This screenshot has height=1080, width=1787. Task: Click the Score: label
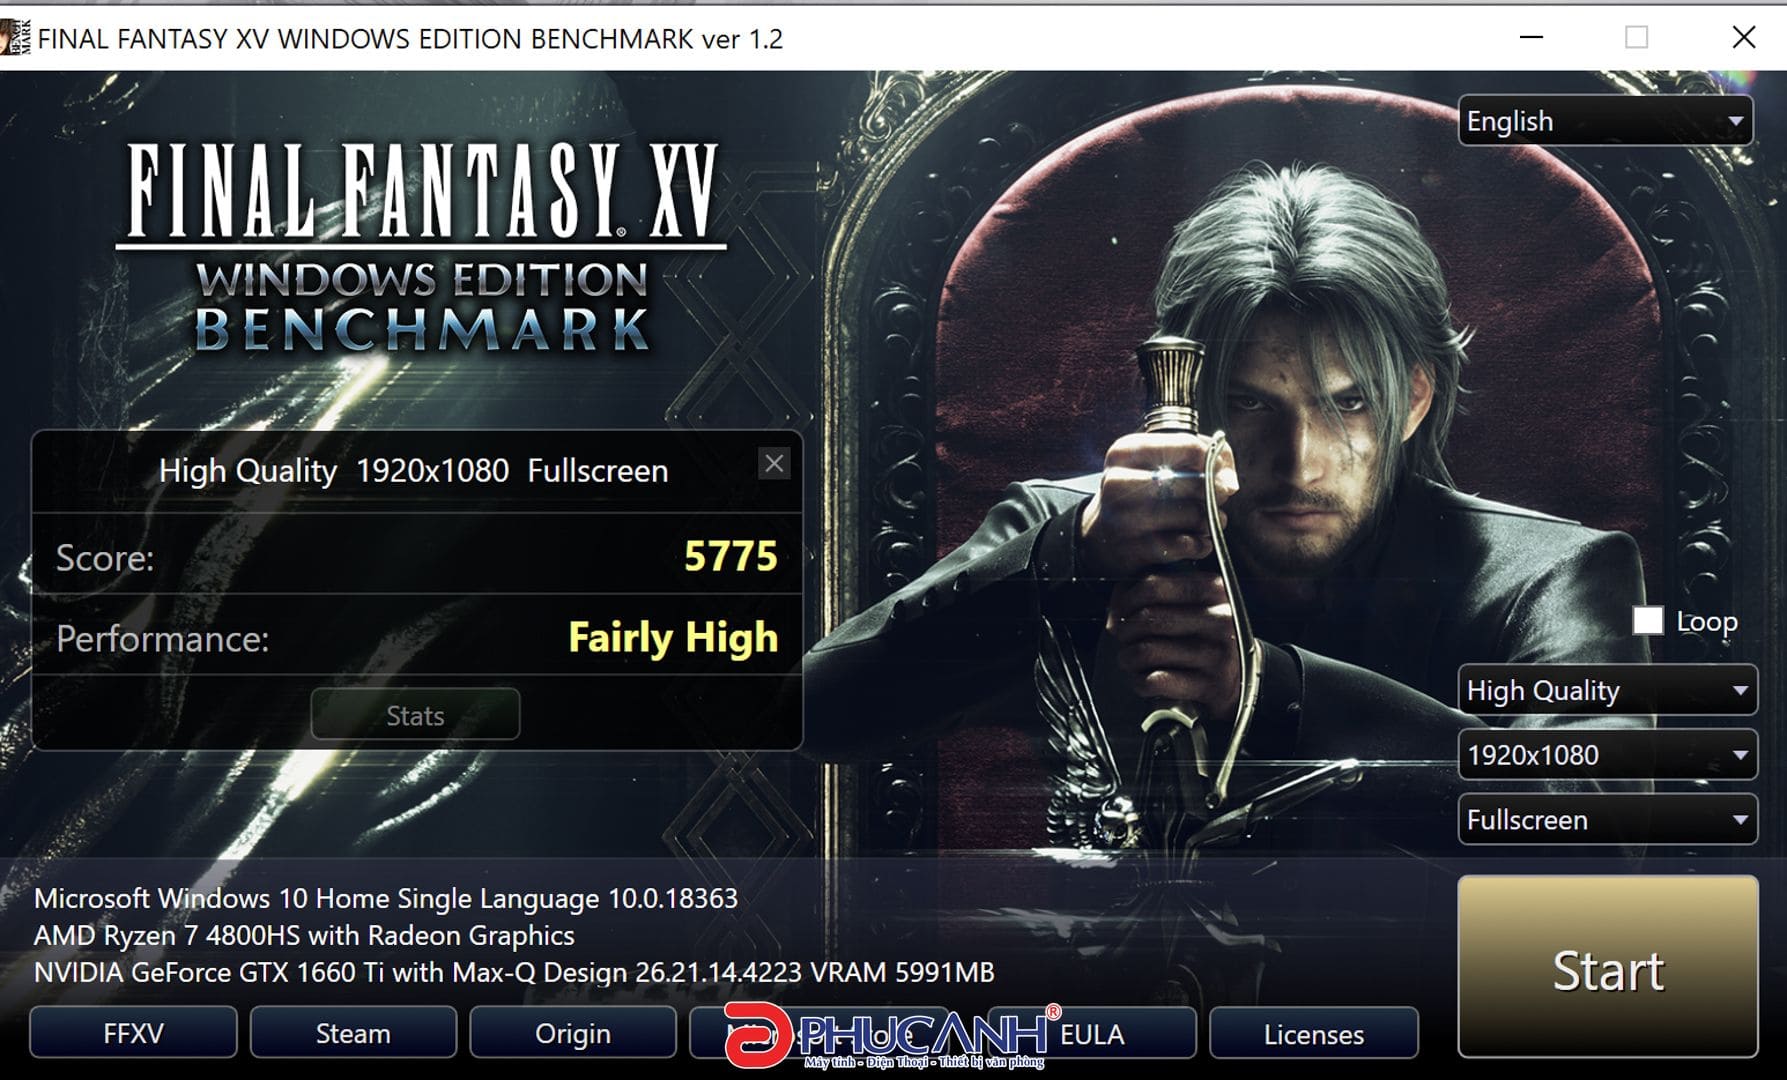point(105,557)
